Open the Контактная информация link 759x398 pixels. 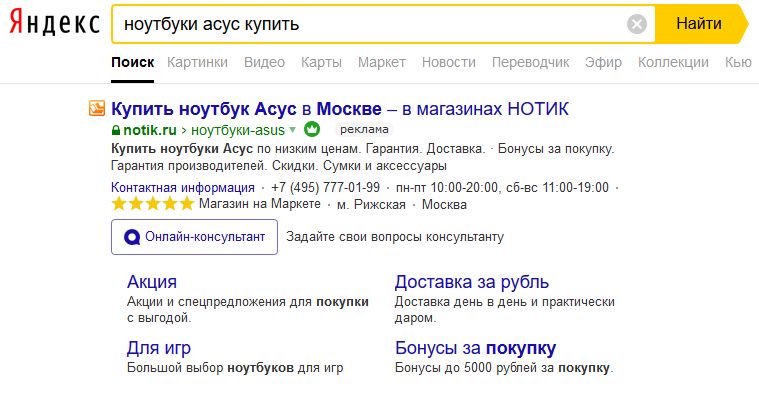pos(183,187)
